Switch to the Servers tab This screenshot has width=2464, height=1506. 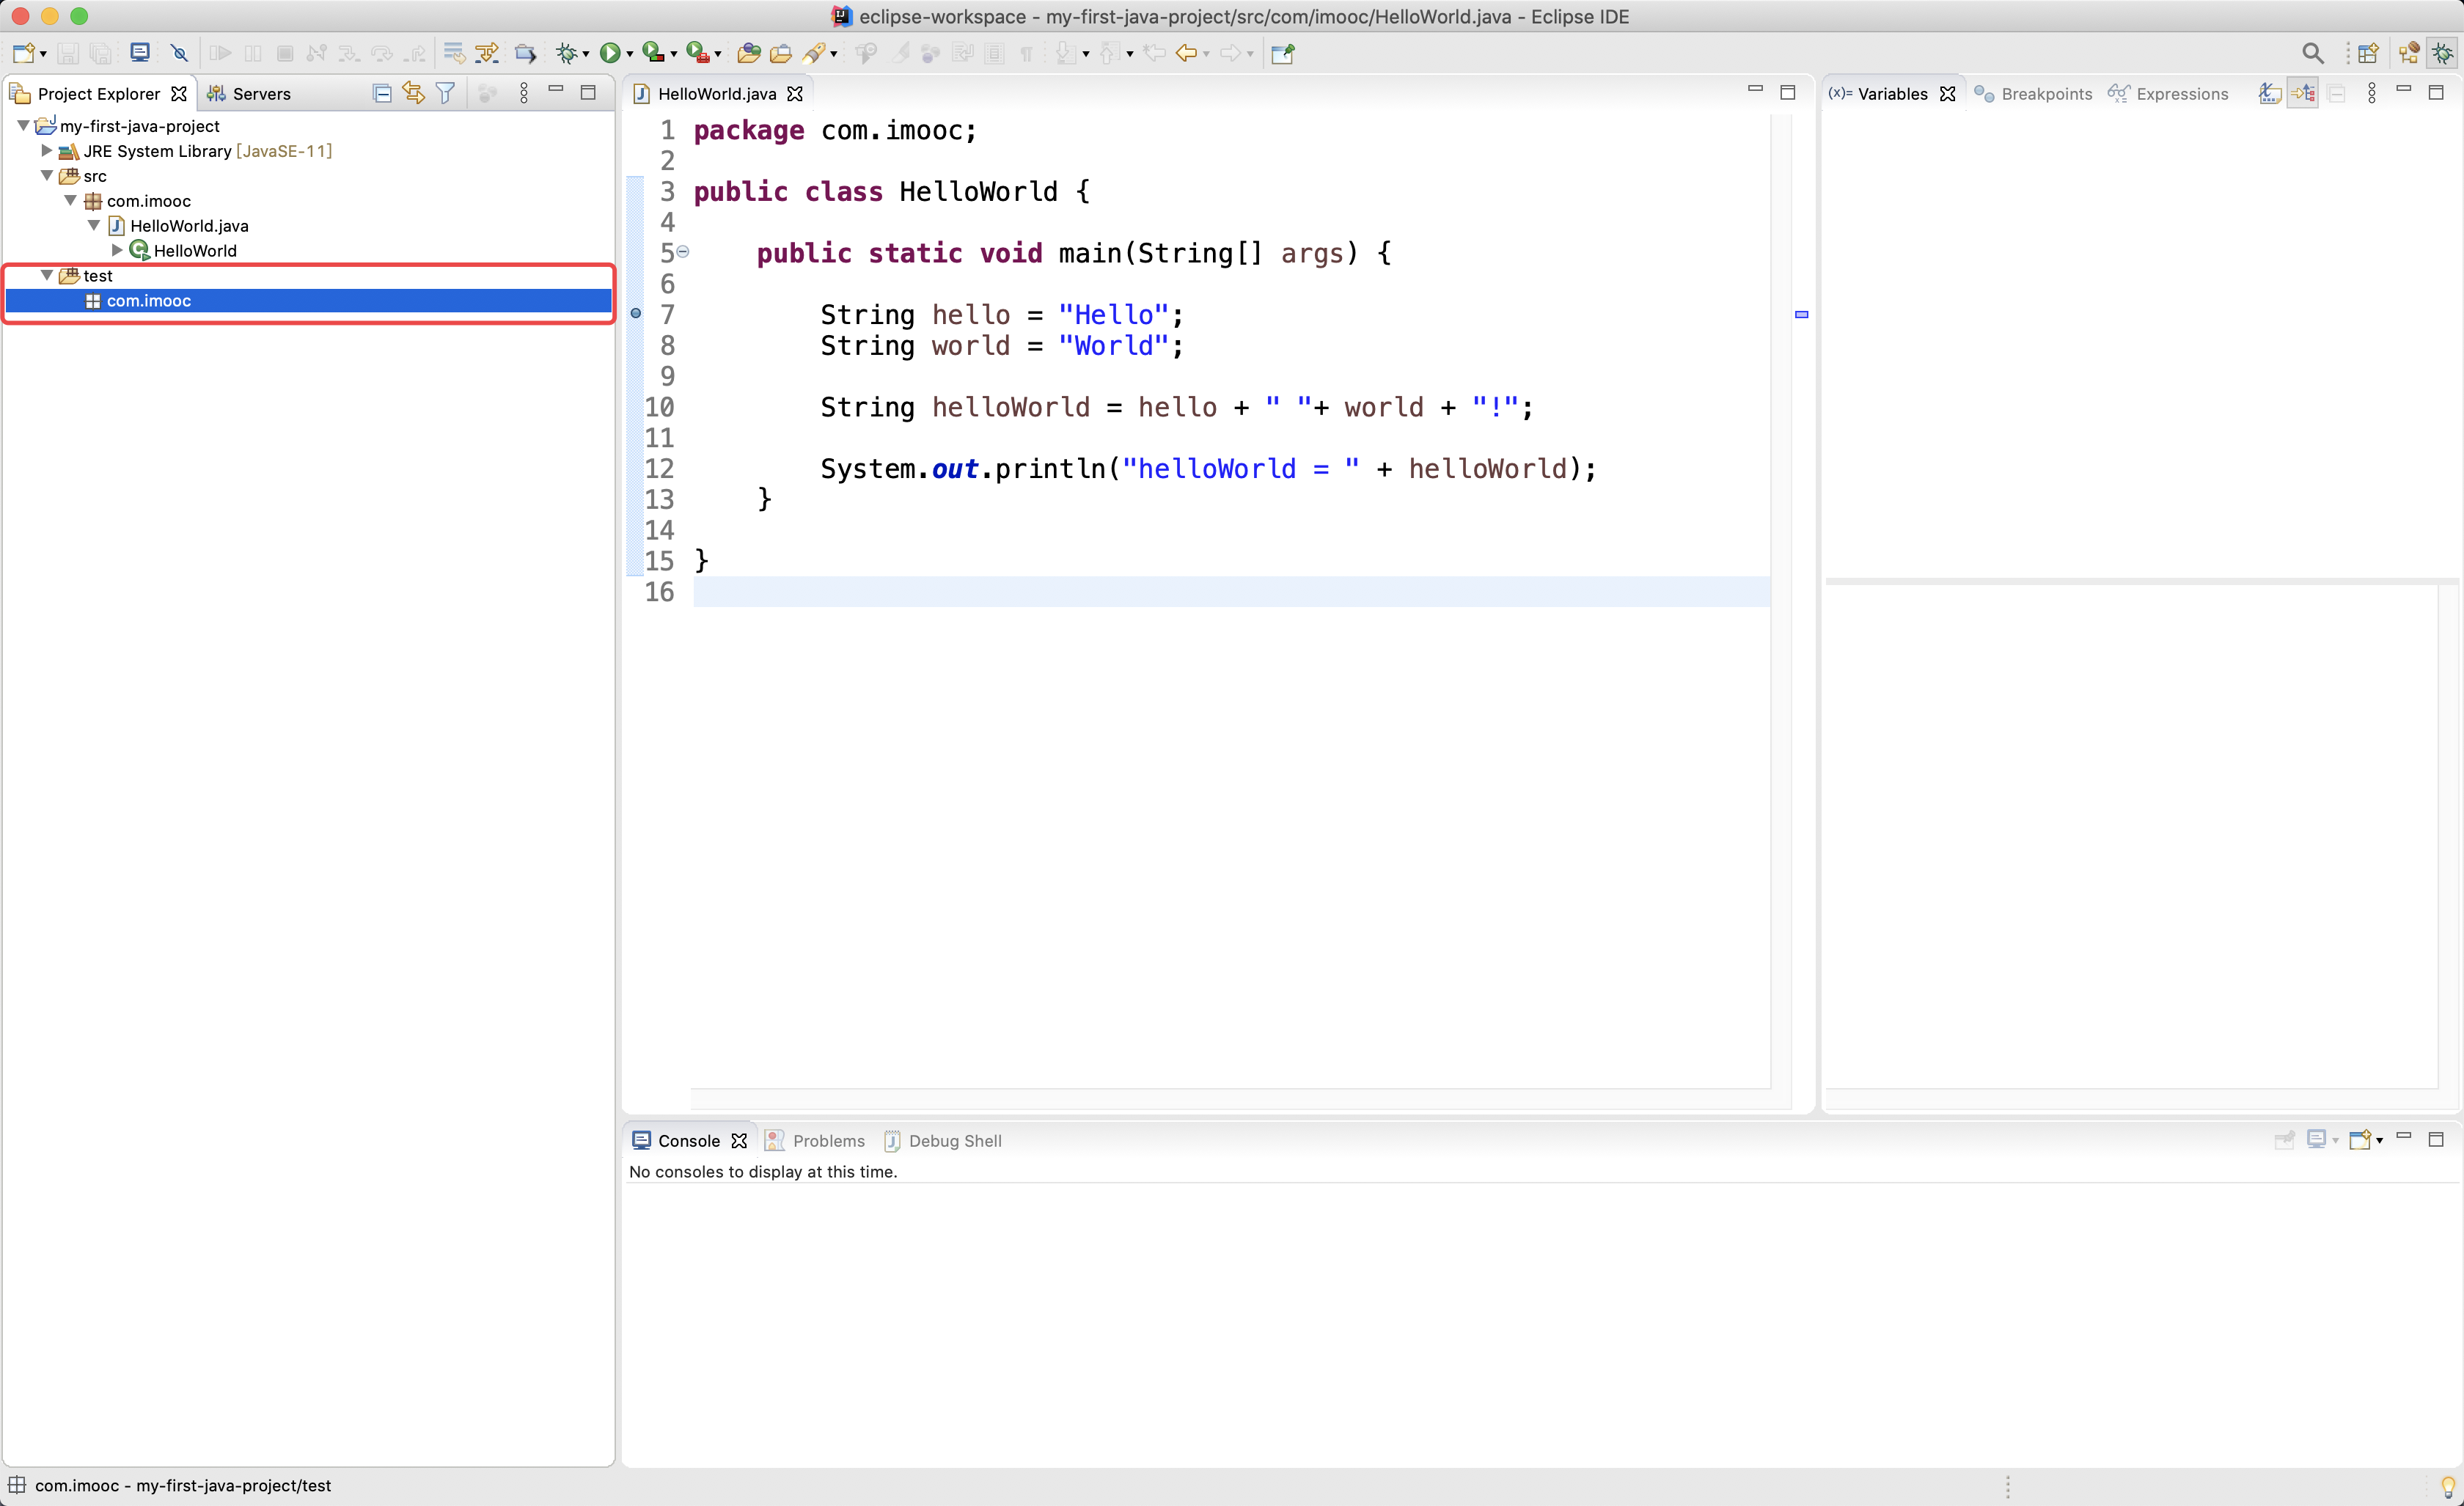[249, 94]
